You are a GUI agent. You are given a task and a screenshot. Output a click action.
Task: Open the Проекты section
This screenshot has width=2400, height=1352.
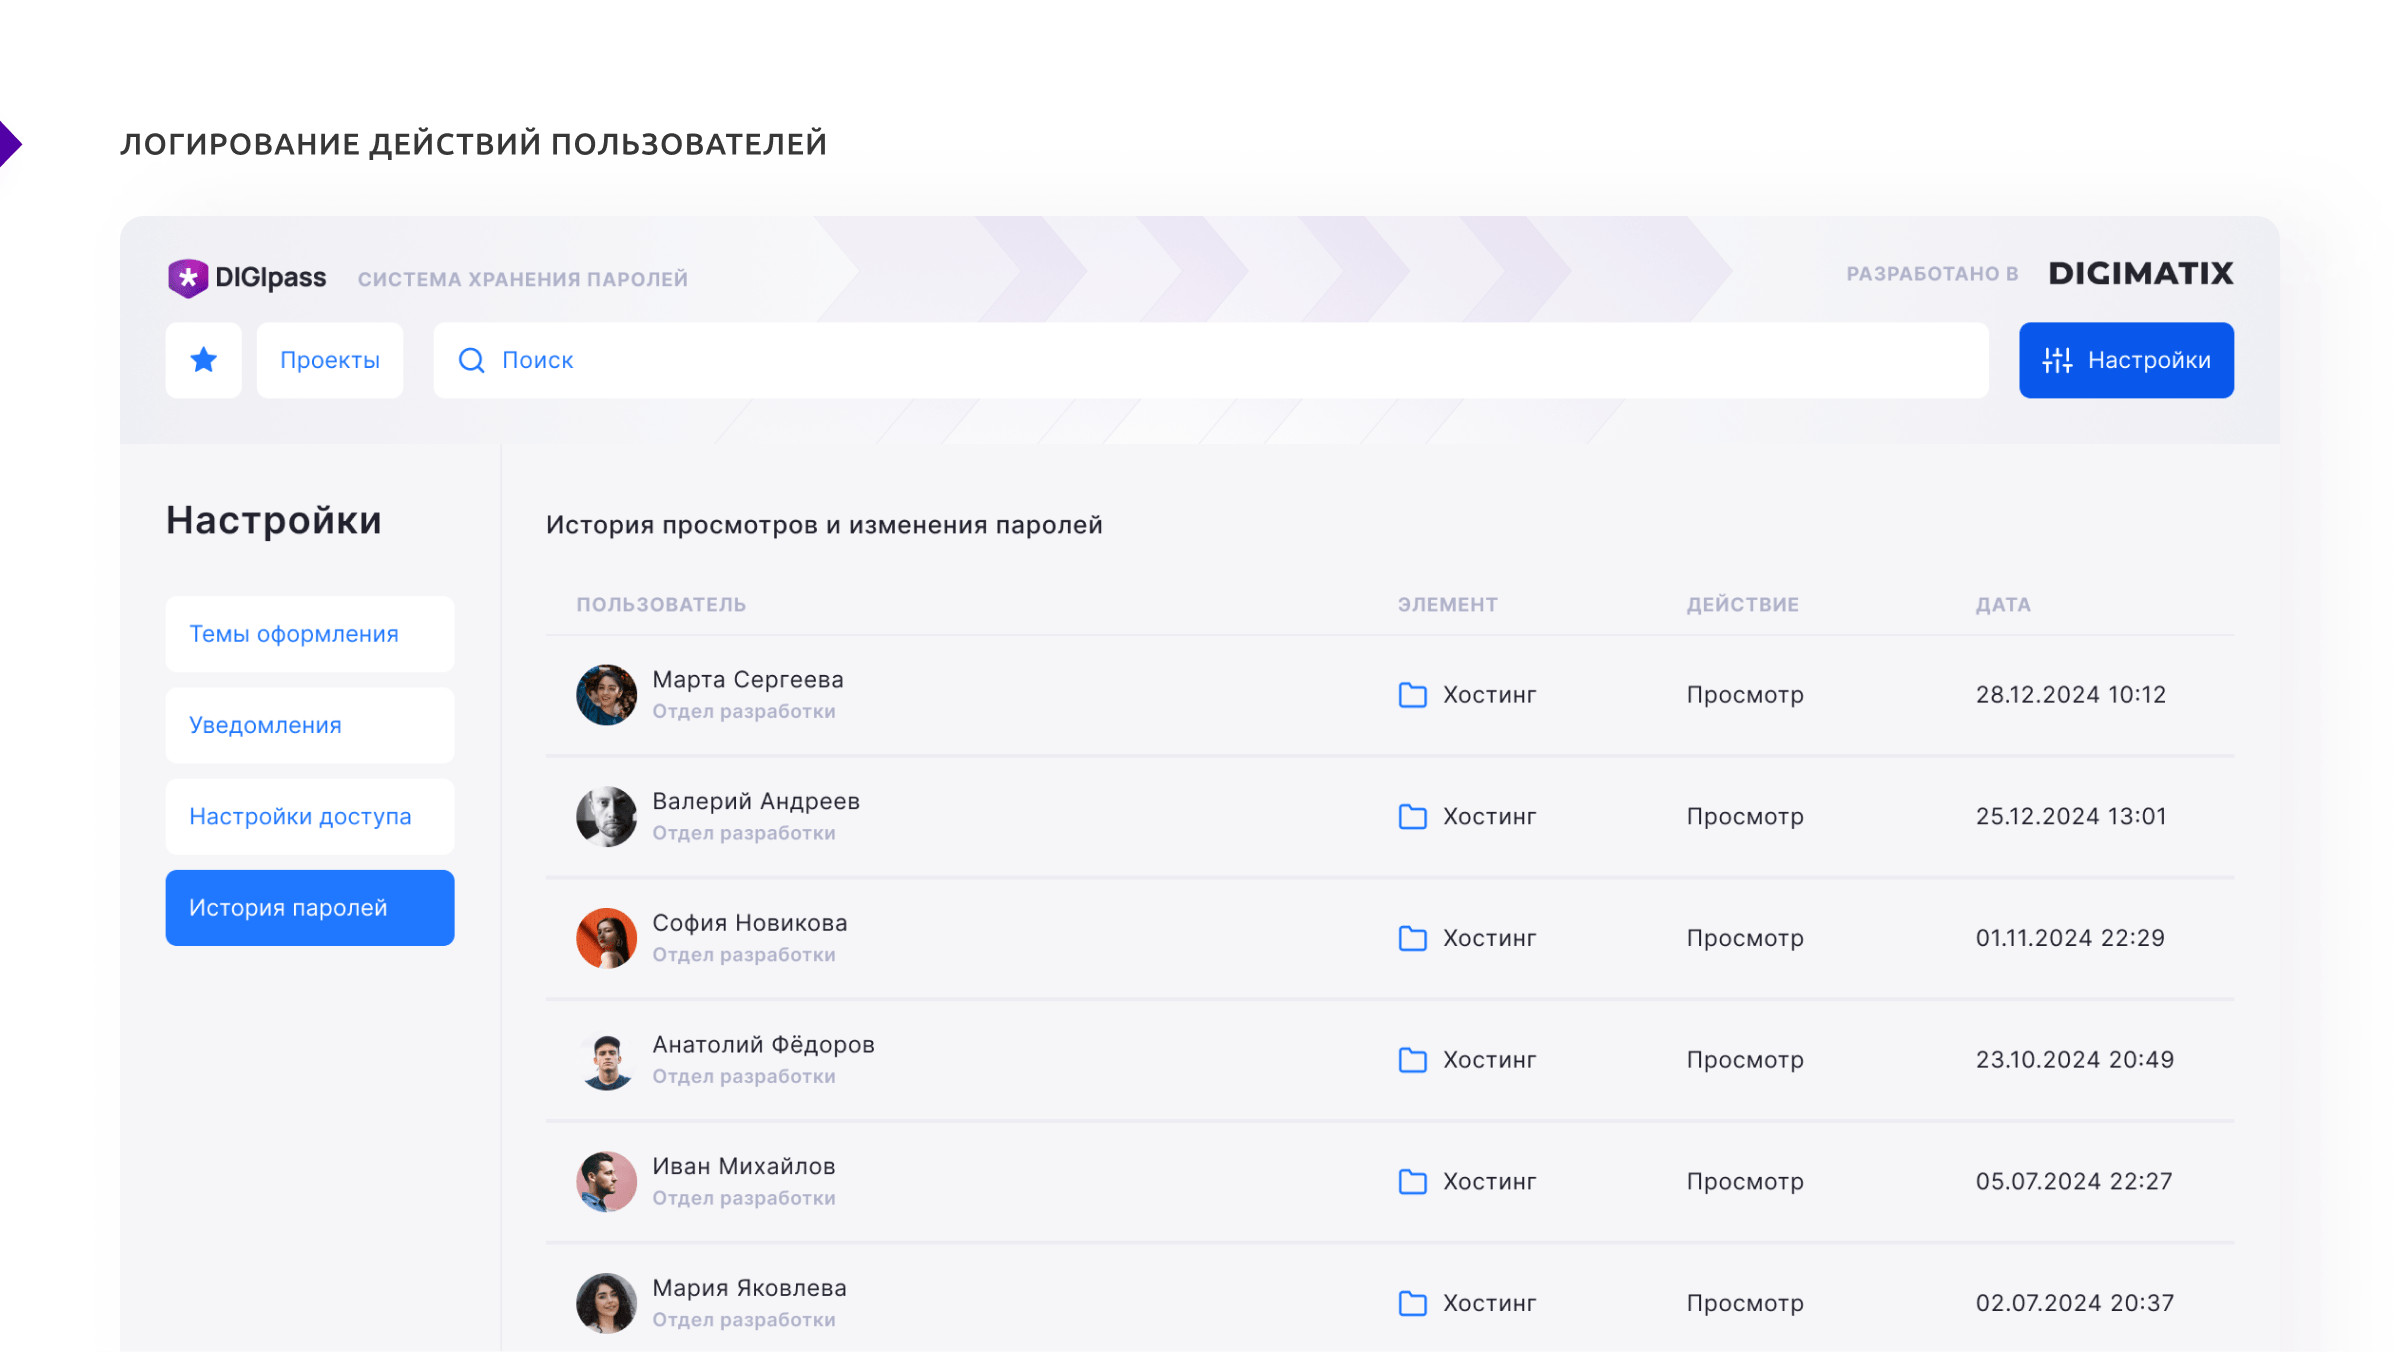coord(330,360)
